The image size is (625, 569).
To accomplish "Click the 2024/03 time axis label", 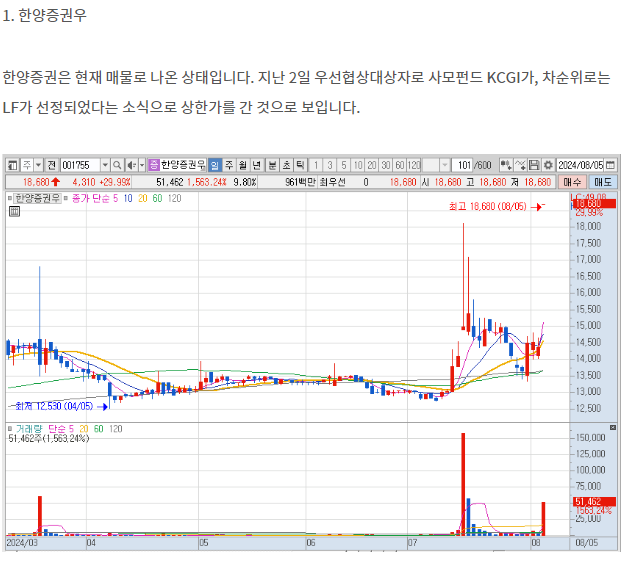I will [x=22, y=543].
